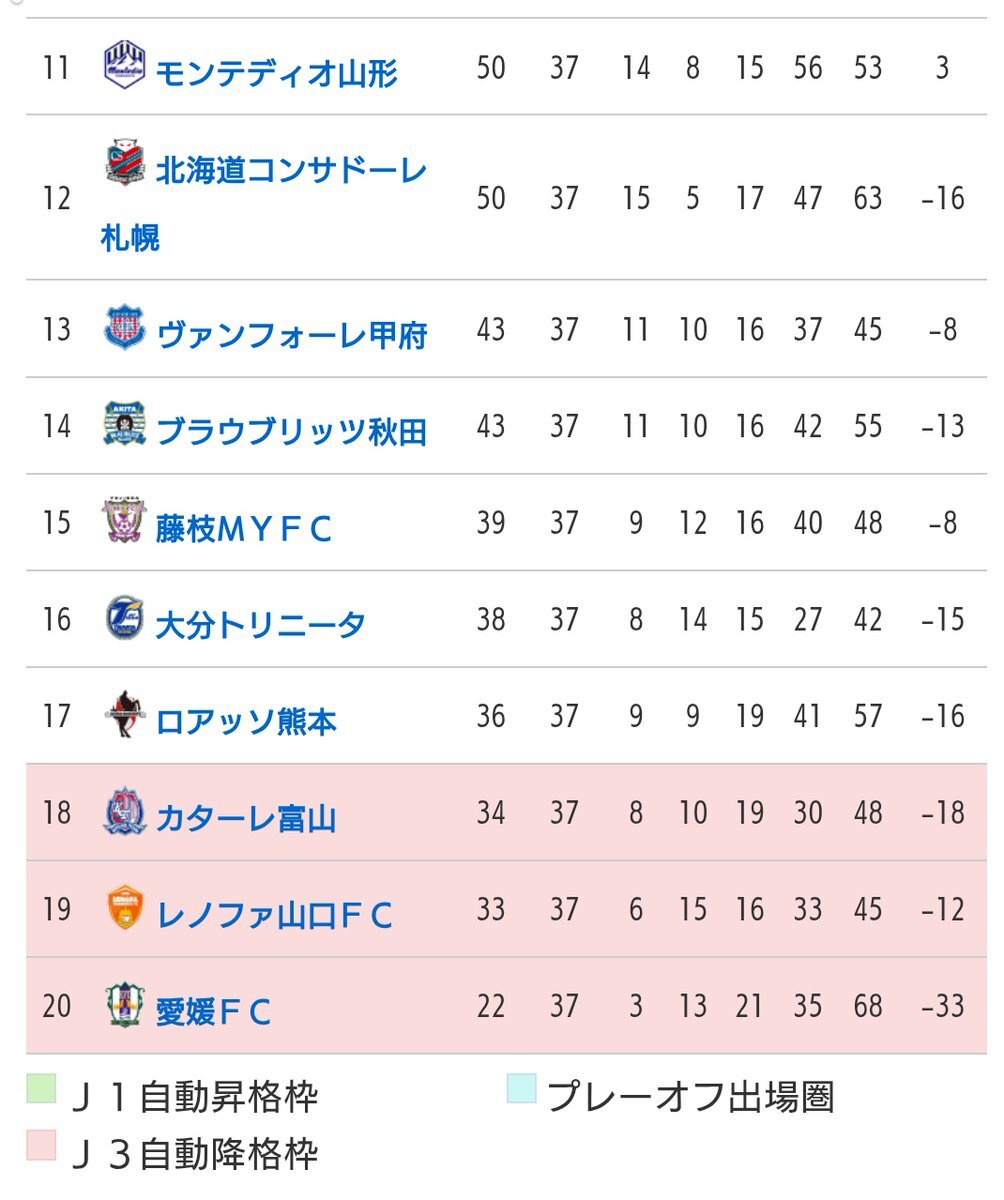
Task: Click the Montedio Yamagata club crest
Action: [x=125, y=65]
